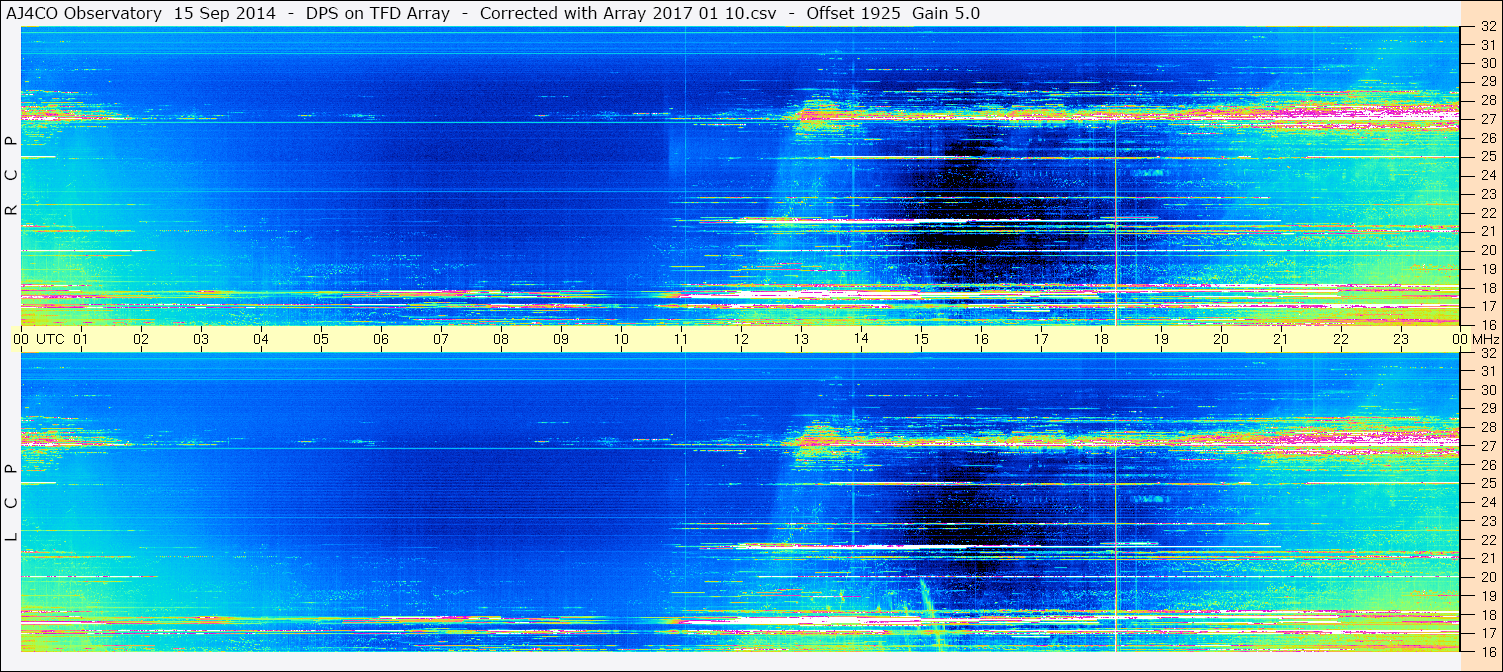Click the 03 hour label on time axis
Image resolution: width=1503 pixels, height=672 pixels.
click(201, 339)
